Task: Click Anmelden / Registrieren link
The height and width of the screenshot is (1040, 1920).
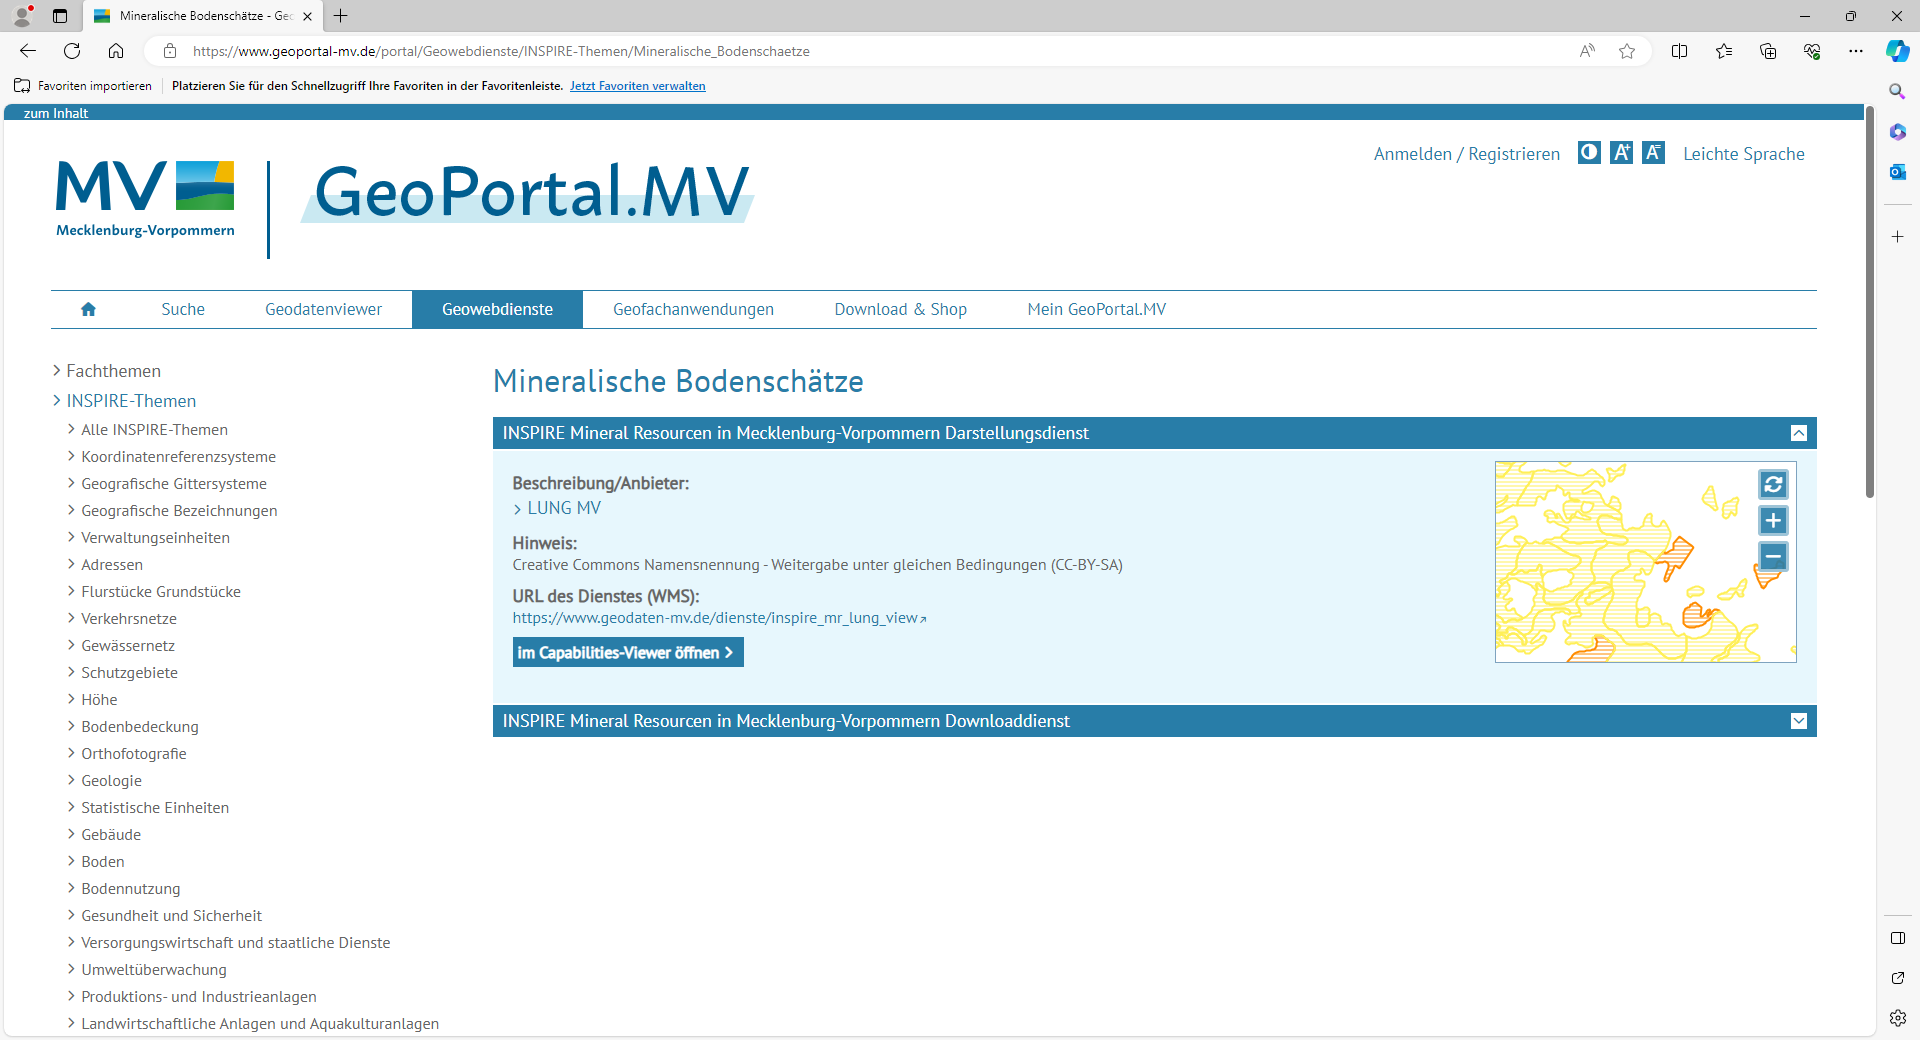Action: (1466, 154)
